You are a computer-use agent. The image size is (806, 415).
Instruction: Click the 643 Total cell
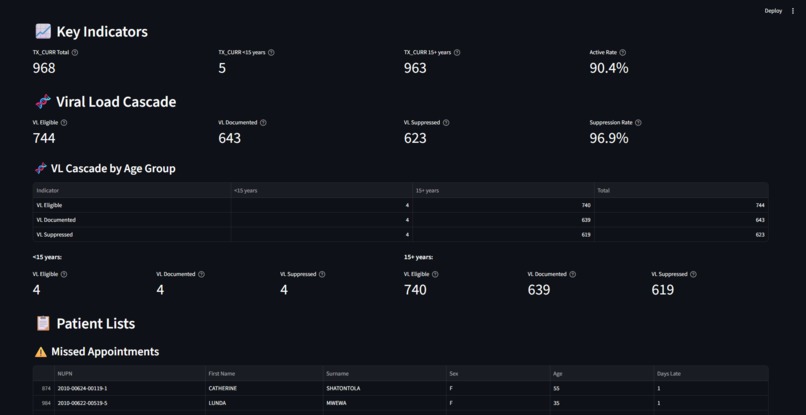click(681, 220)
